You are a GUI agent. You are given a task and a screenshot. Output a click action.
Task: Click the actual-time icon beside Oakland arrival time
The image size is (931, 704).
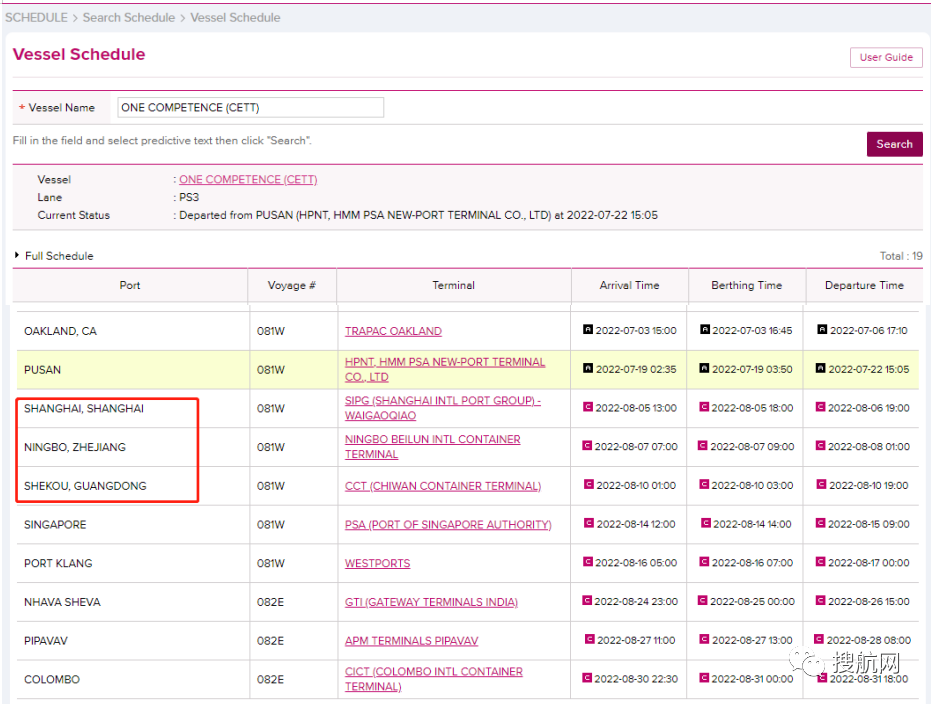click(588, 329)
